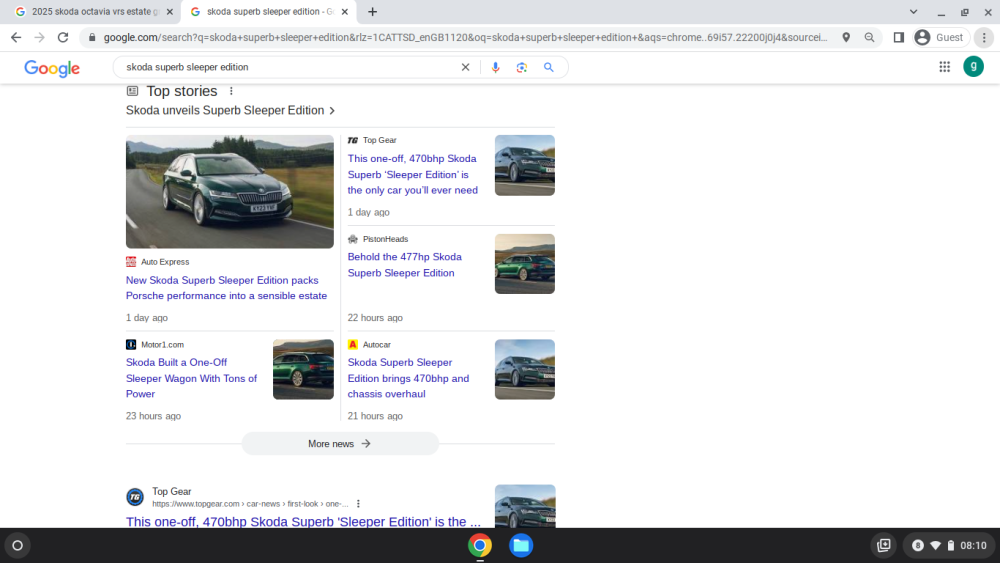Toggle the browser side panel
The image size is (1000, 563).
click(899, 38)
